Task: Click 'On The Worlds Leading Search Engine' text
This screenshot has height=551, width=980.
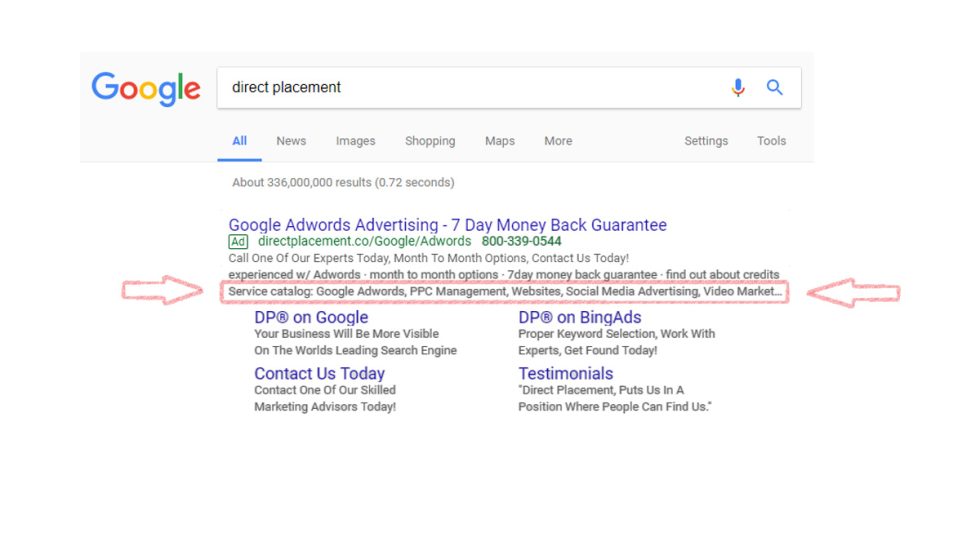Action: (356, 350)
